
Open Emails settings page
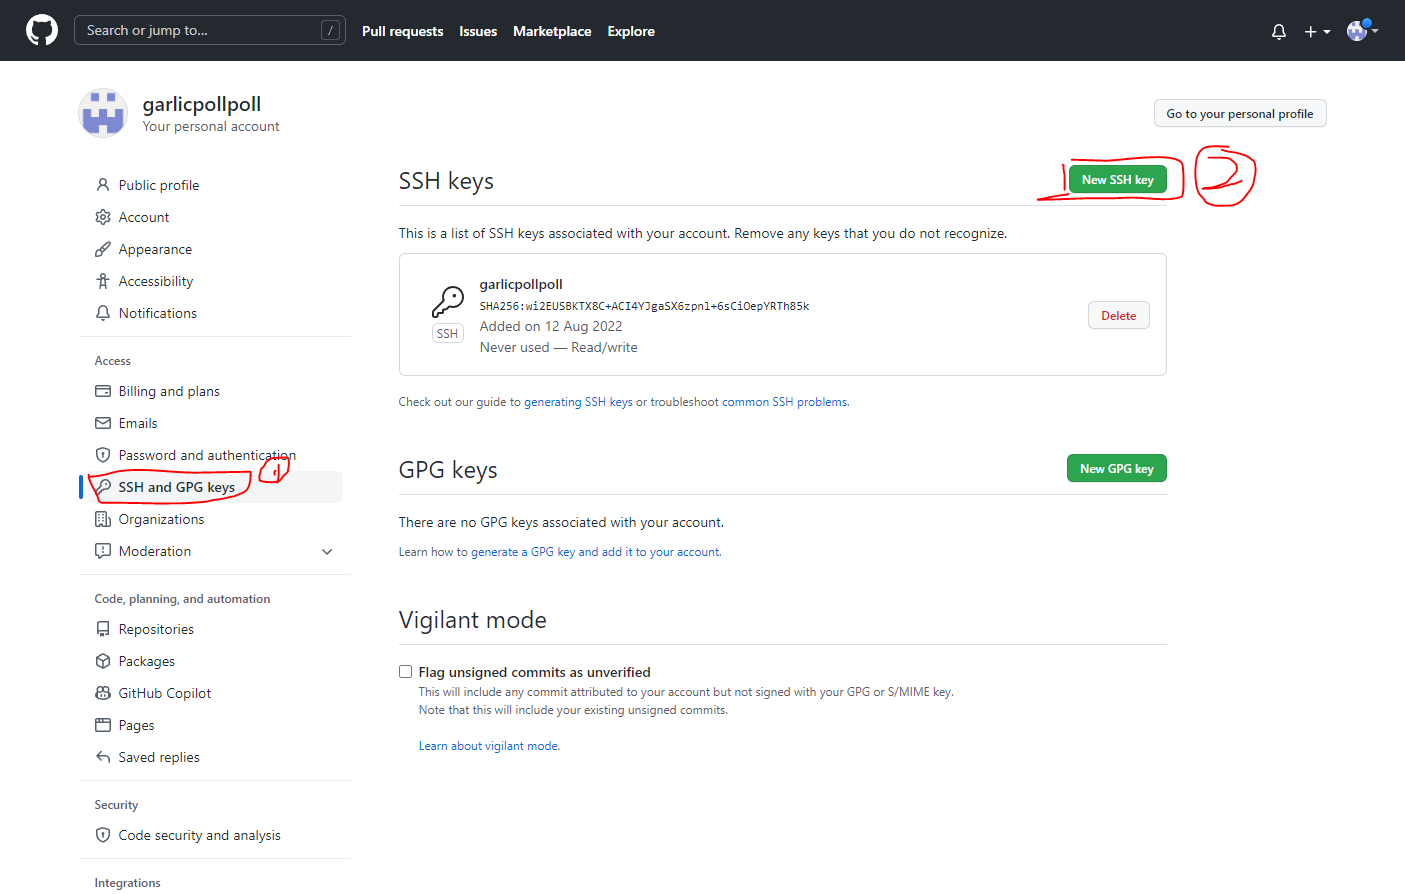click(138, 423)
